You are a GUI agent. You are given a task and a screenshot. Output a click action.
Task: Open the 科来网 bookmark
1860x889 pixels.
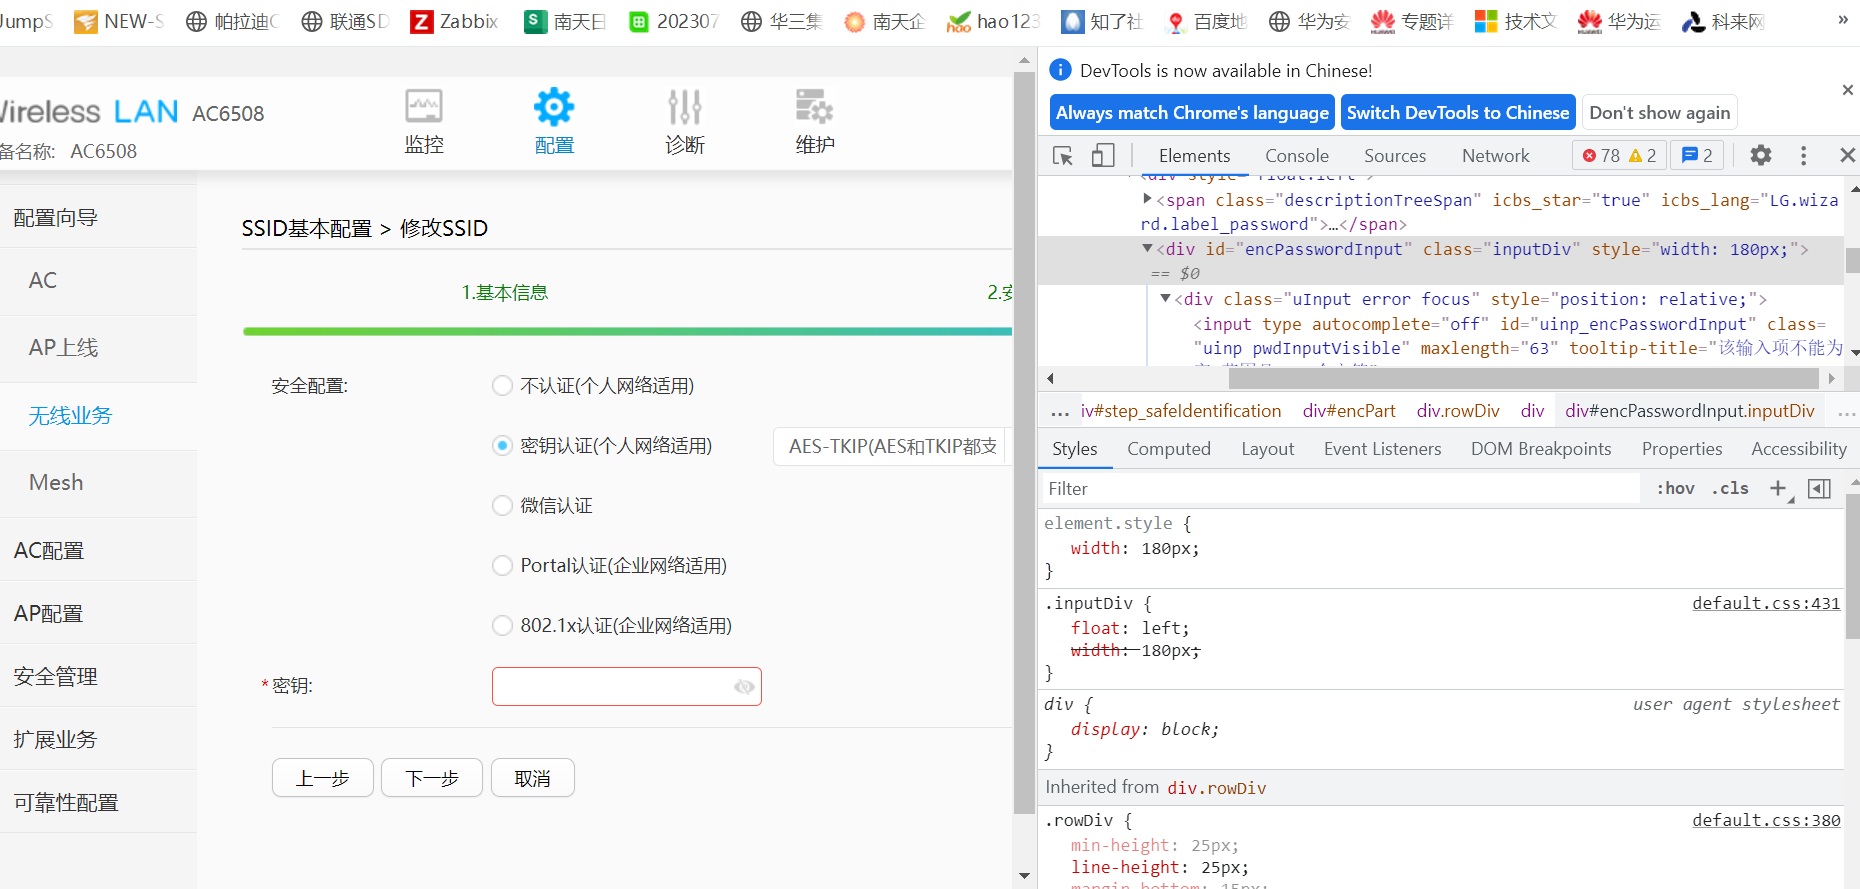pyautogui.click(x=1723, y=21)
